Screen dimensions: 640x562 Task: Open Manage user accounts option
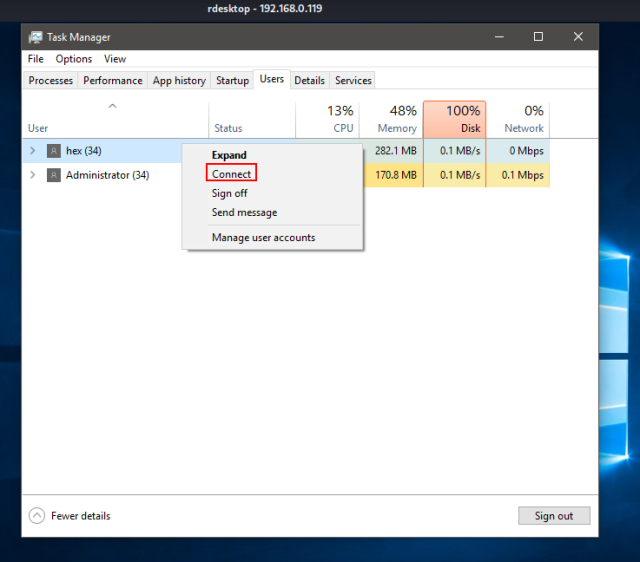click(x=263, y=238)
